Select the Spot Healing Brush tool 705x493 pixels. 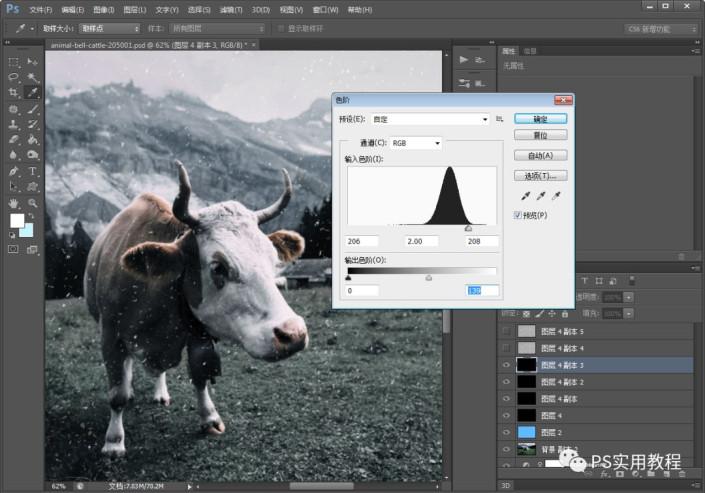click(13, 109)
